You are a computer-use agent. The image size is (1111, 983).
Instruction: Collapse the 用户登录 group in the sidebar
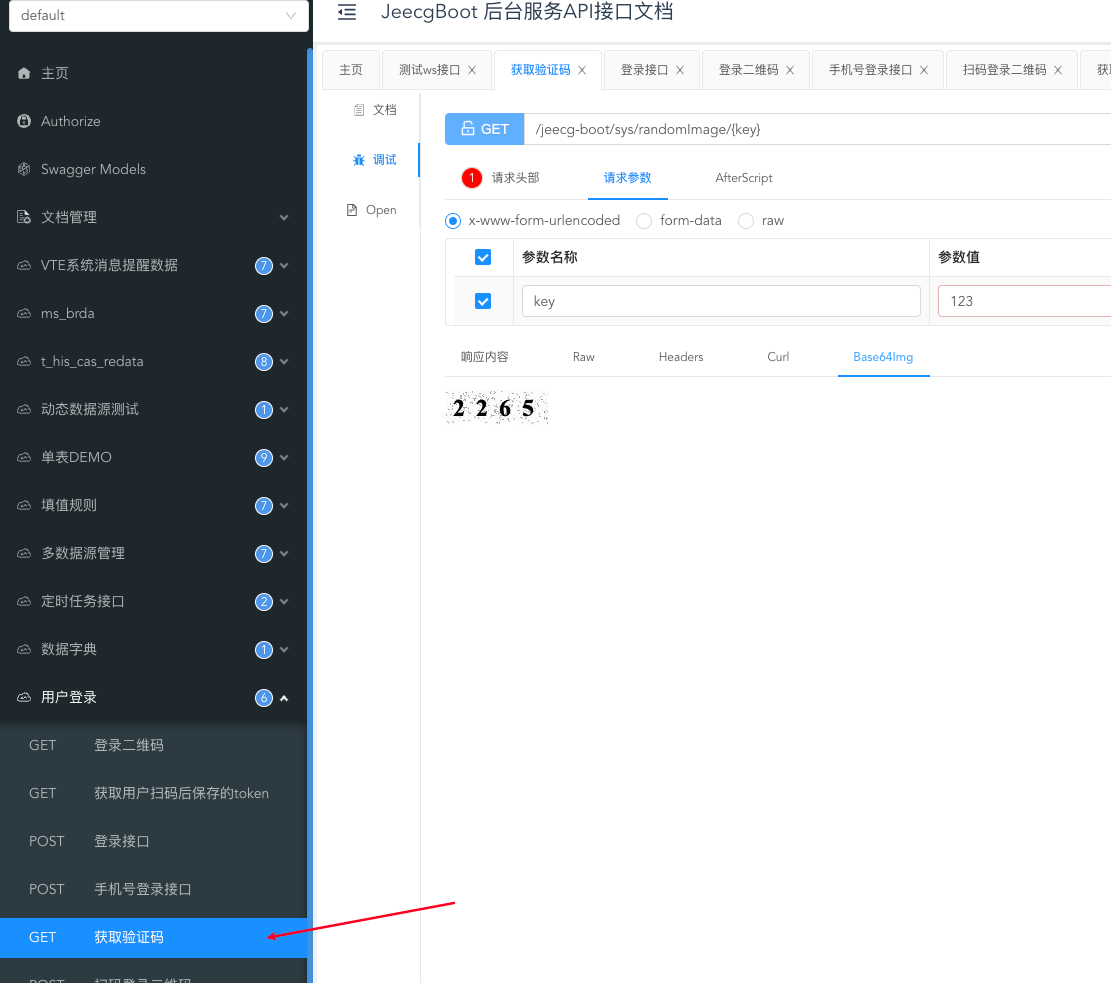click(x=284, y=697)
